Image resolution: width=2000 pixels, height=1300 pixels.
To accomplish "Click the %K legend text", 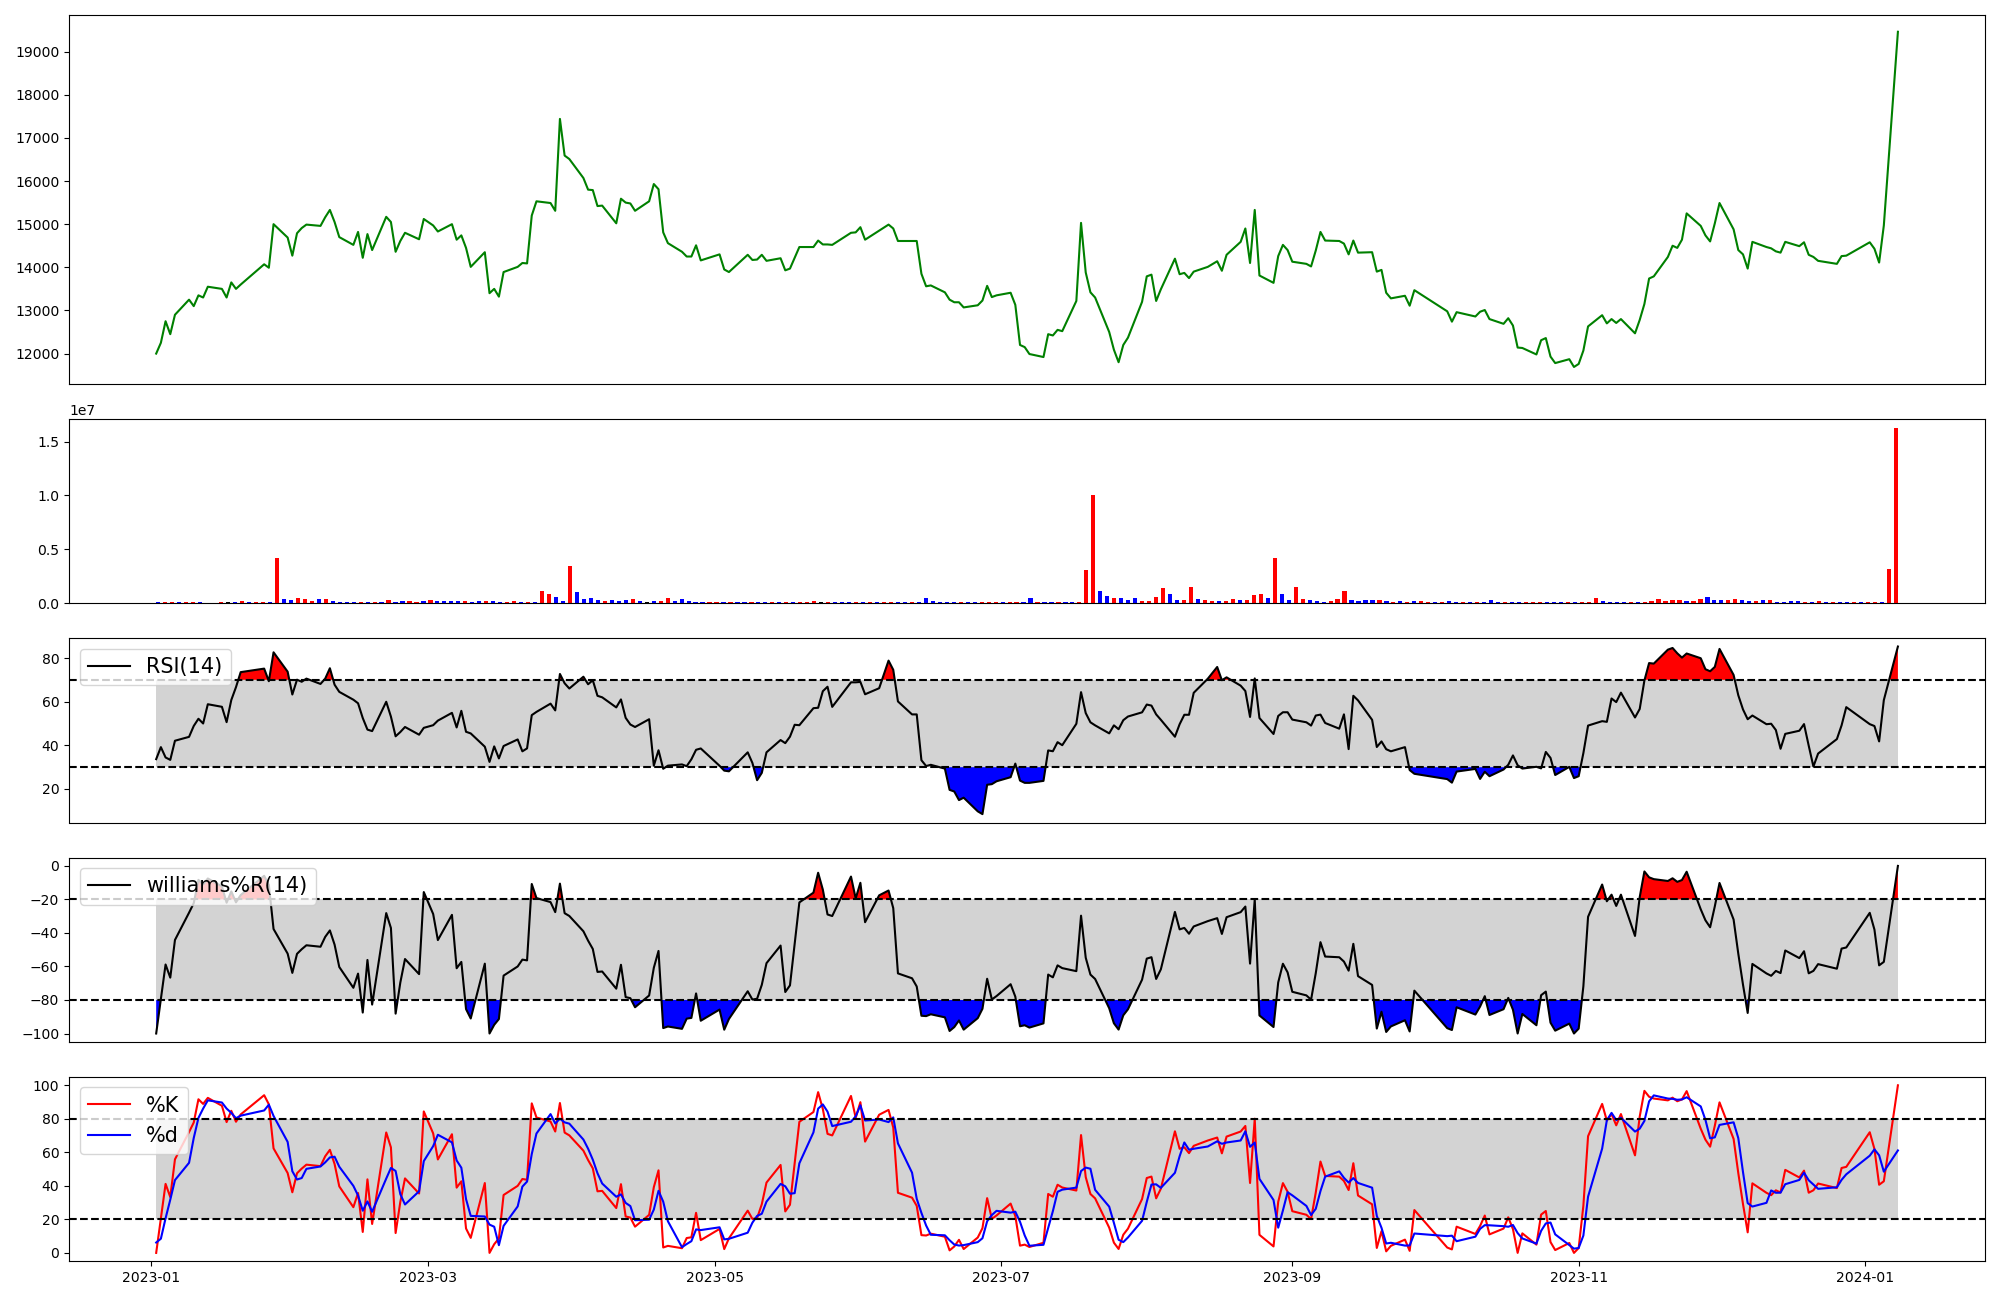I will pyautogui.click(x=162, y=1105).
